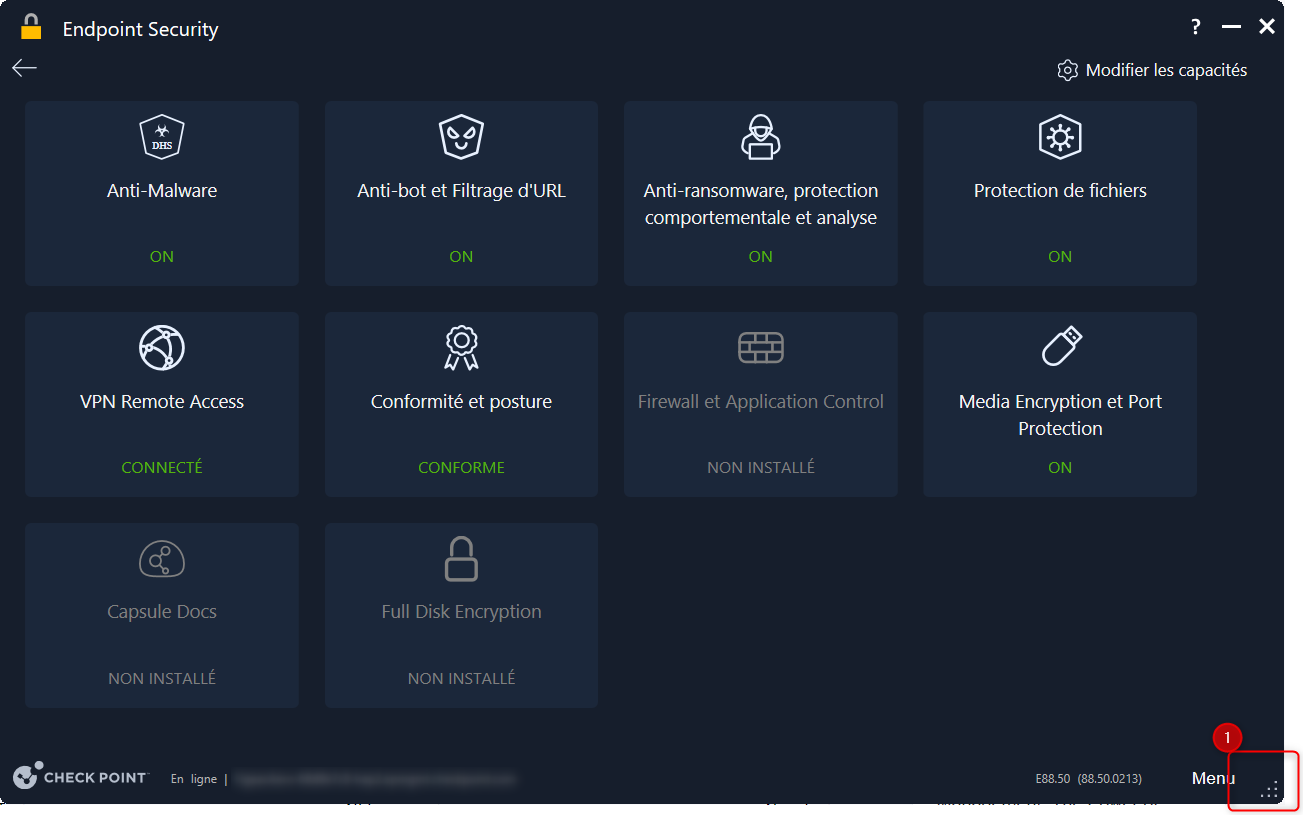1303x815 pixels.
Task: Click the Conformité et posture ribbon badge icon
Action: click(x=461, y=348)
